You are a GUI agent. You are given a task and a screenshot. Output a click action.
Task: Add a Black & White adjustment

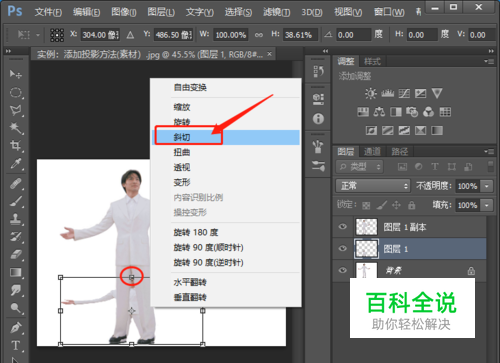(396, 112)
